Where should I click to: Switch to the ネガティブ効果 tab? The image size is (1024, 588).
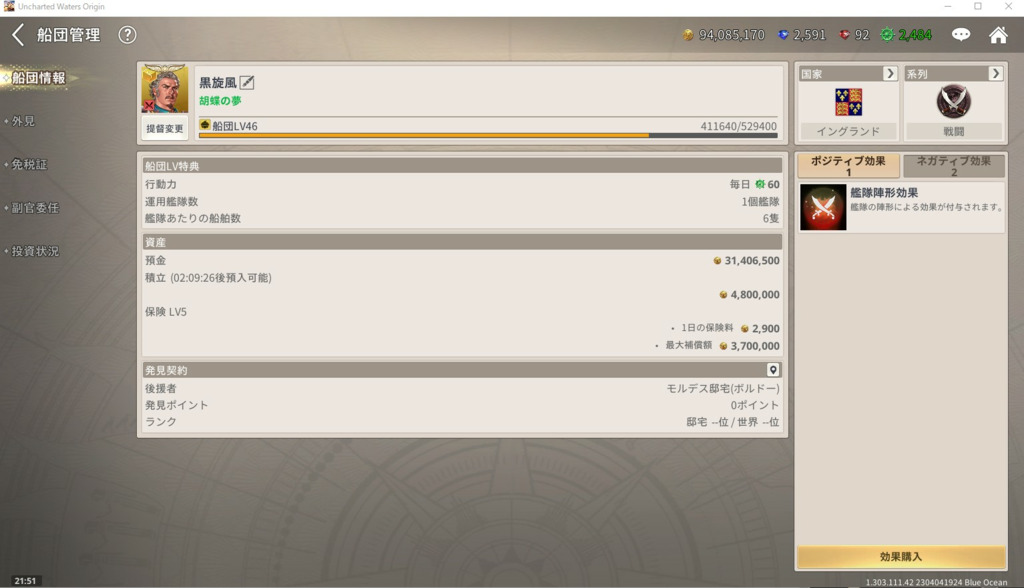[953, 166]
